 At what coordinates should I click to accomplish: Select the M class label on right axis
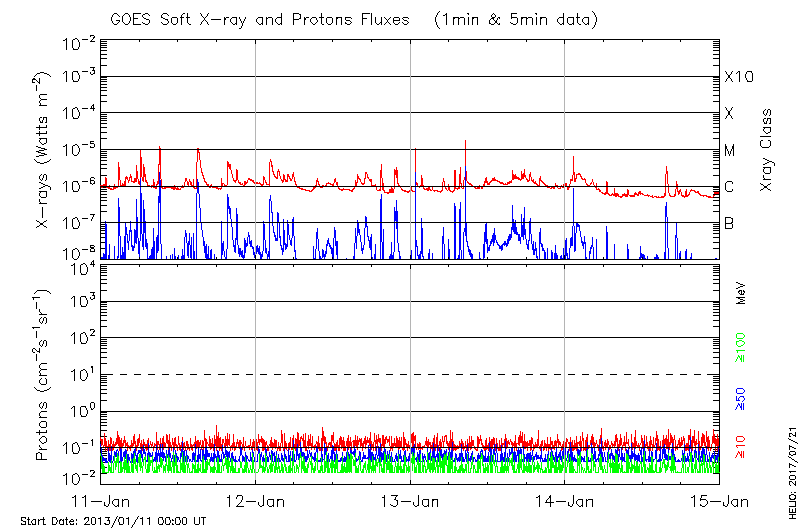pos(730,151)
